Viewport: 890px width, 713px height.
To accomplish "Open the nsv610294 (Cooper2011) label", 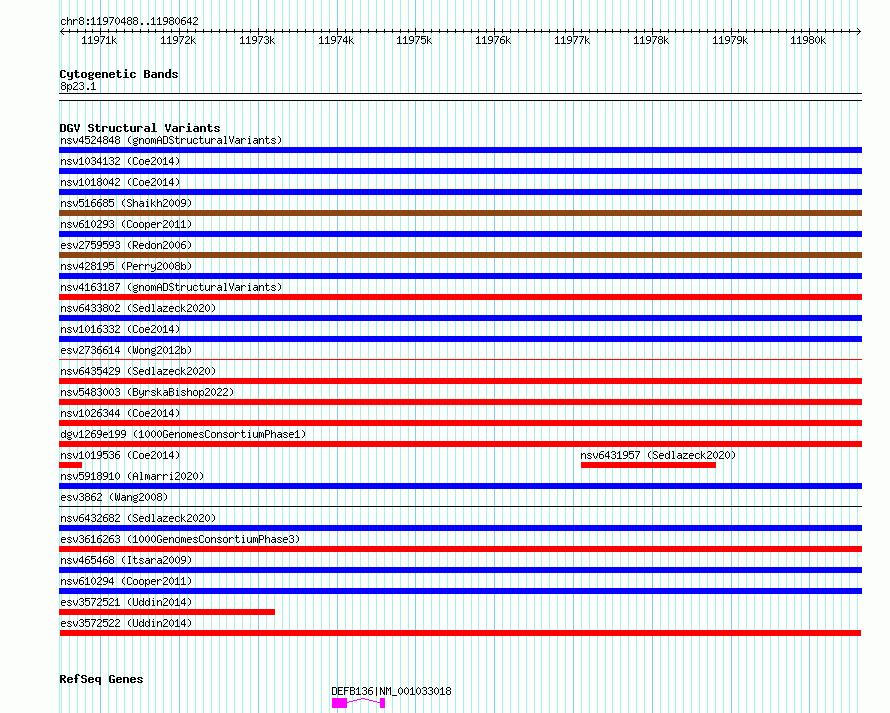I will [126, 581].
